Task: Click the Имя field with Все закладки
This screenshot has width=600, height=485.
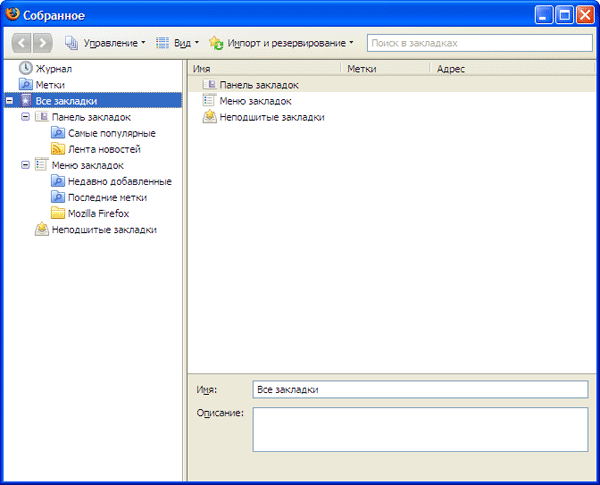Action: coord(420,389)
